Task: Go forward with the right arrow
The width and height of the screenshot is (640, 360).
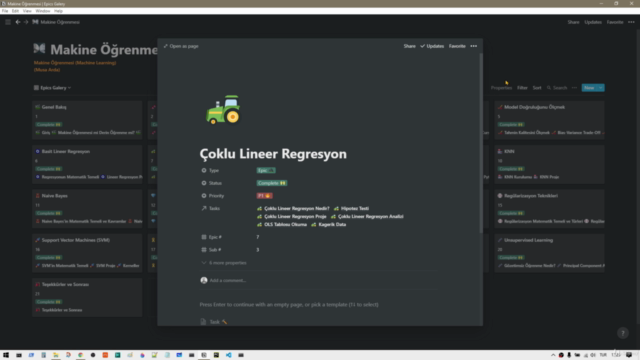Action: click(26, 22)
